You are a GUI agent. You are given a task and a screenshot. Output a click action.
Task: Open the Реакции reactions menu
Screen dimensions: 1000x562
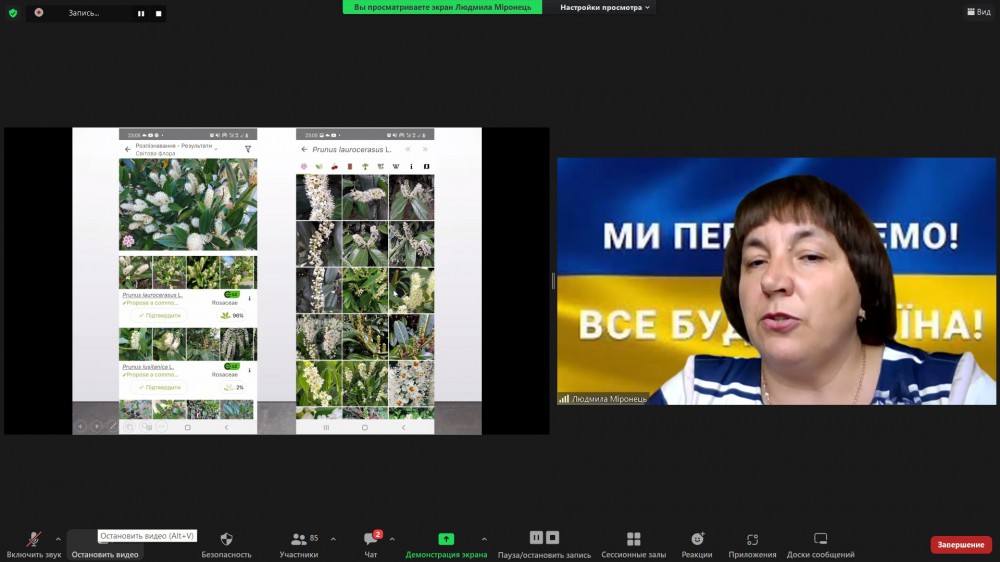(697, 540)
